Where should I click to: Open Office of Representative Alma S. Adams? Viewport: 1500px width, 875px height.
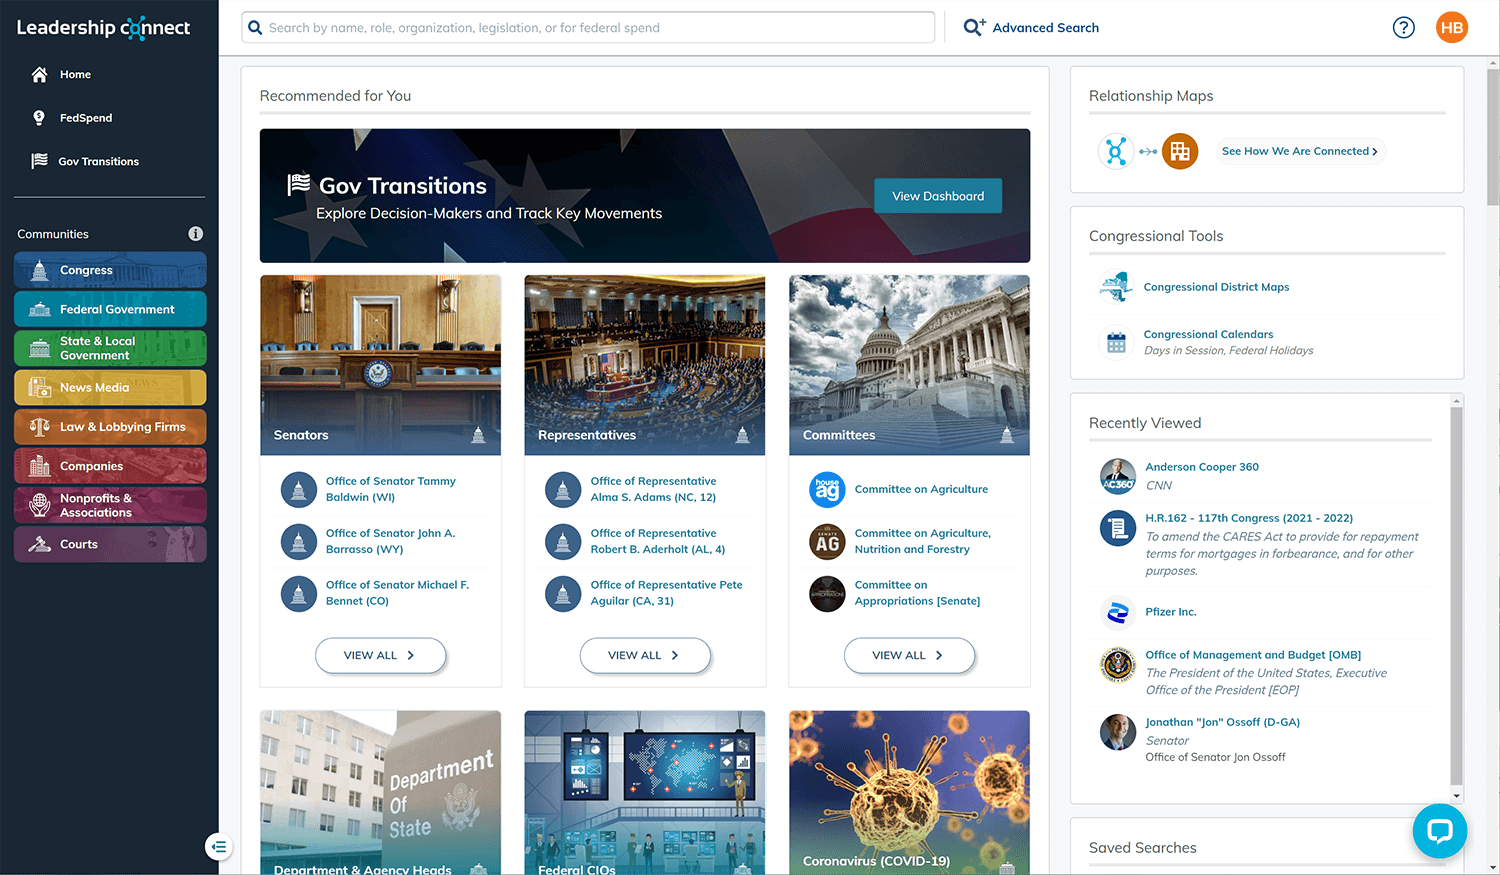[x=653, y=489]
